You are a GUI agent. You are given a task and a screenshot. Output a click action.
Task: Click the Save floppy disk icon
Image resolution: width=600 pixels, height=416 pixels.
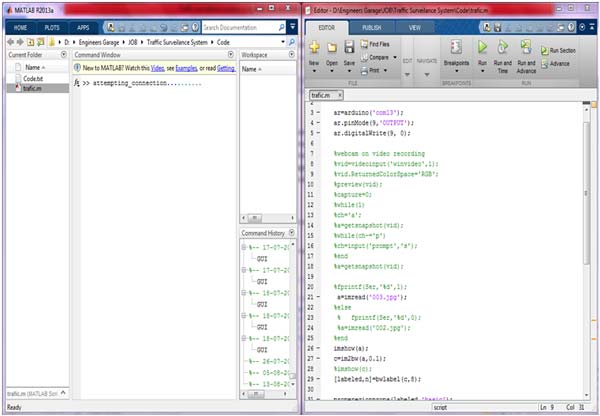349,47
